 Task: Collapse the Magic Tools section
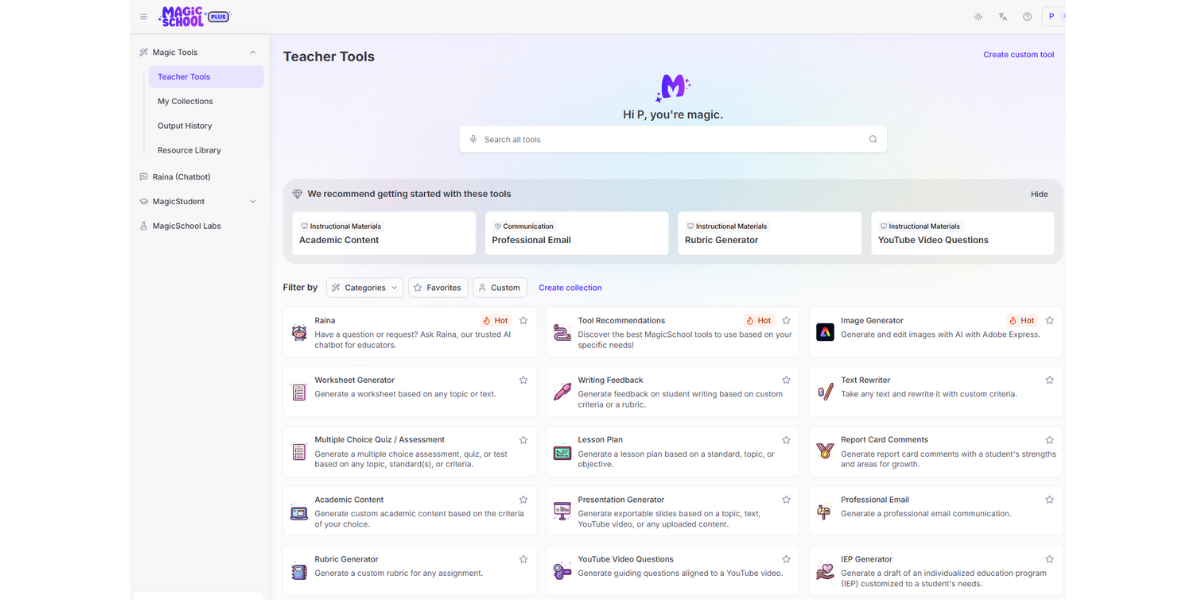point(253,52)
